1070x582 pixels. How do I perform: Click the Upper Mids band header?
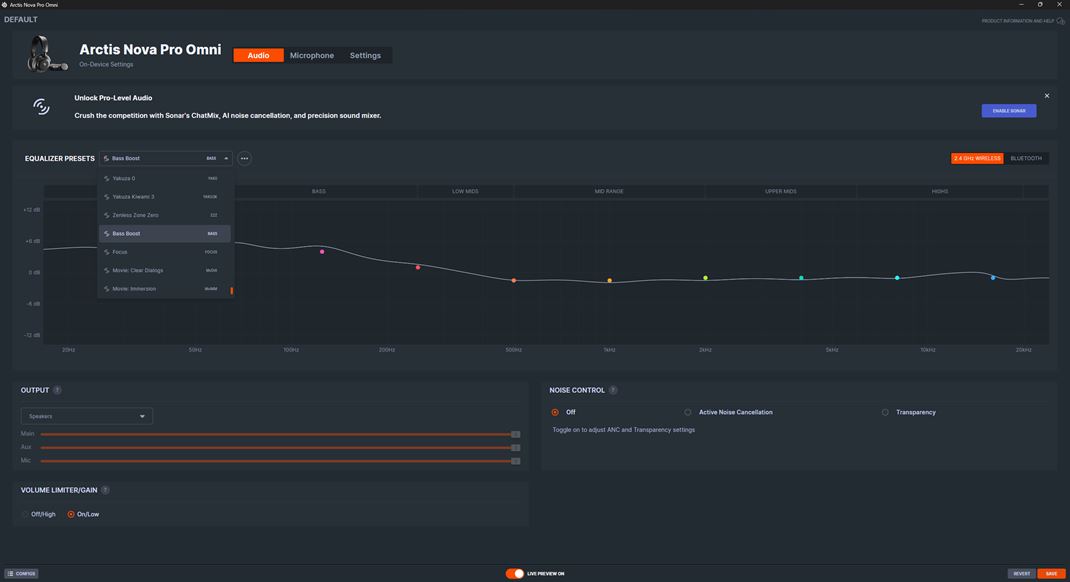pyautogui.click(x=781, y=192)
